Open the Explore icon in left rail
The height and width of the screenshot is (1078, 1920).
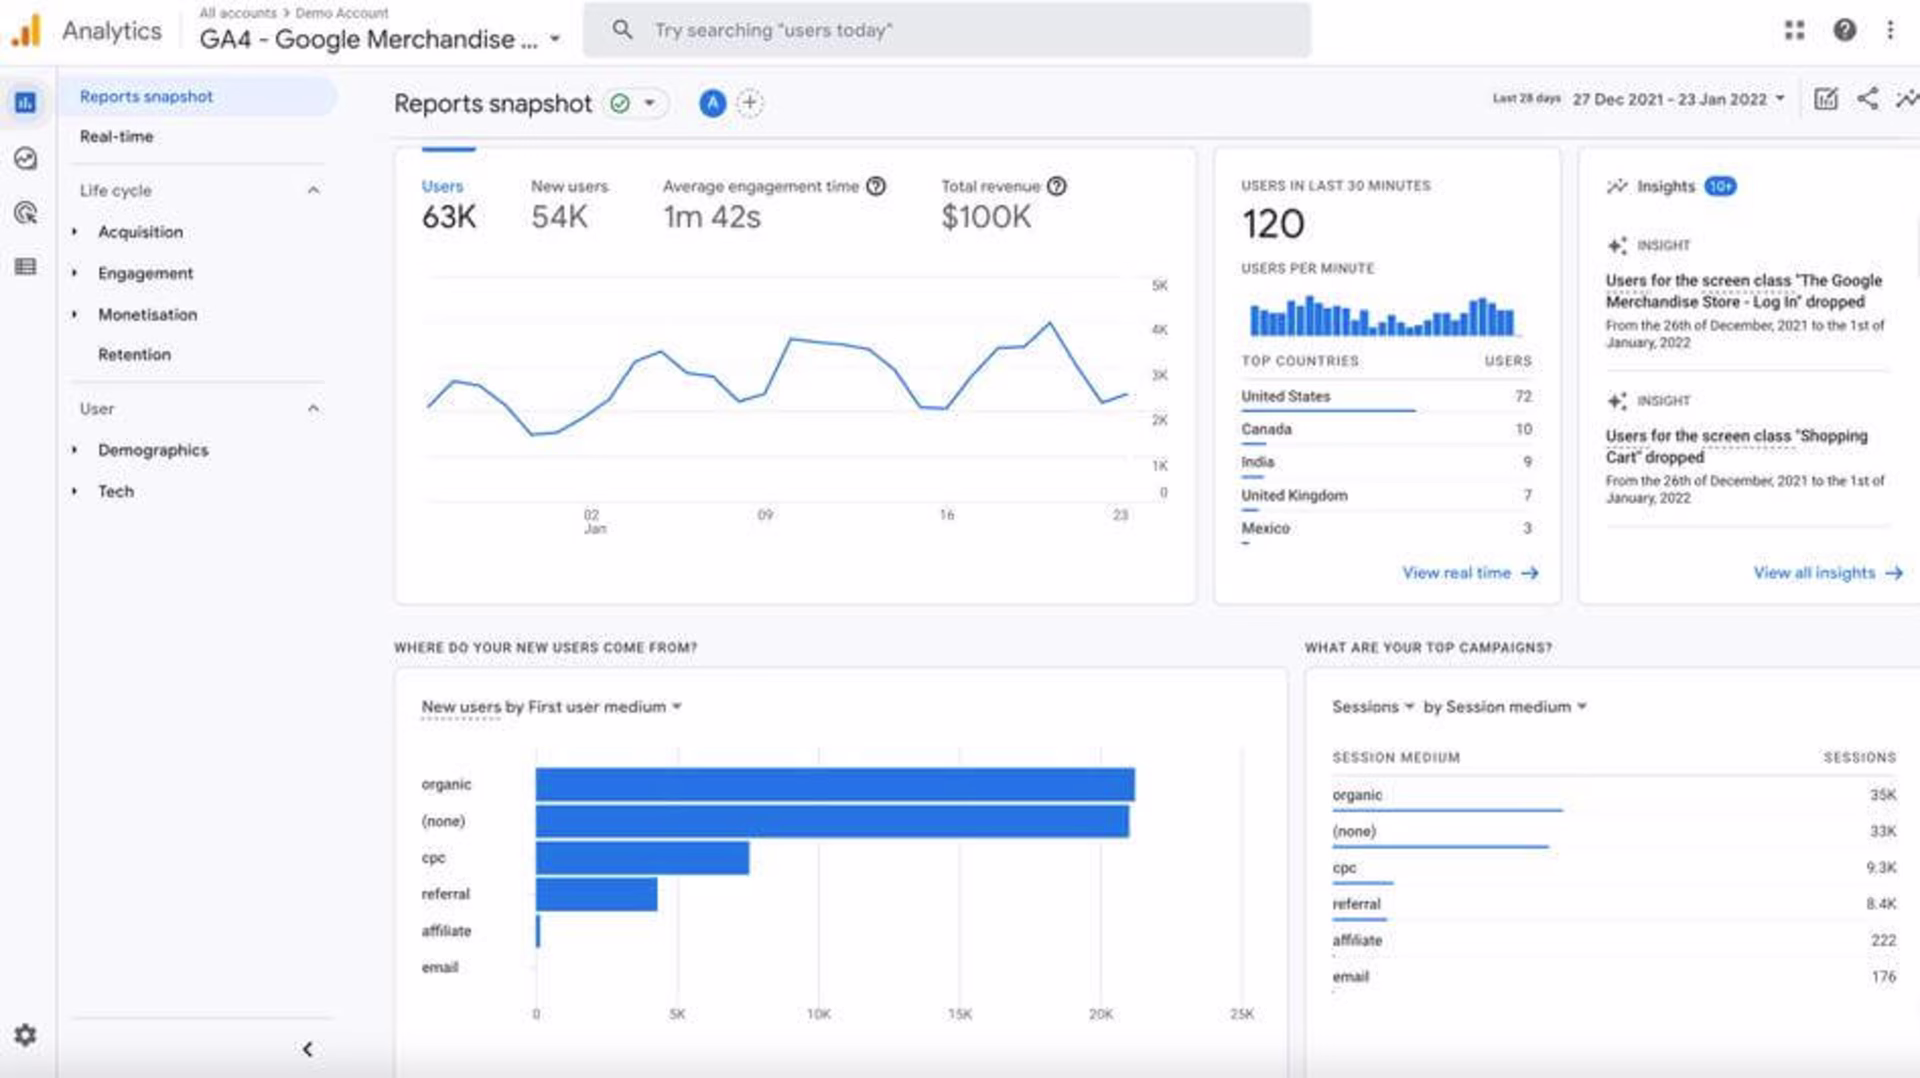(25, 158)
